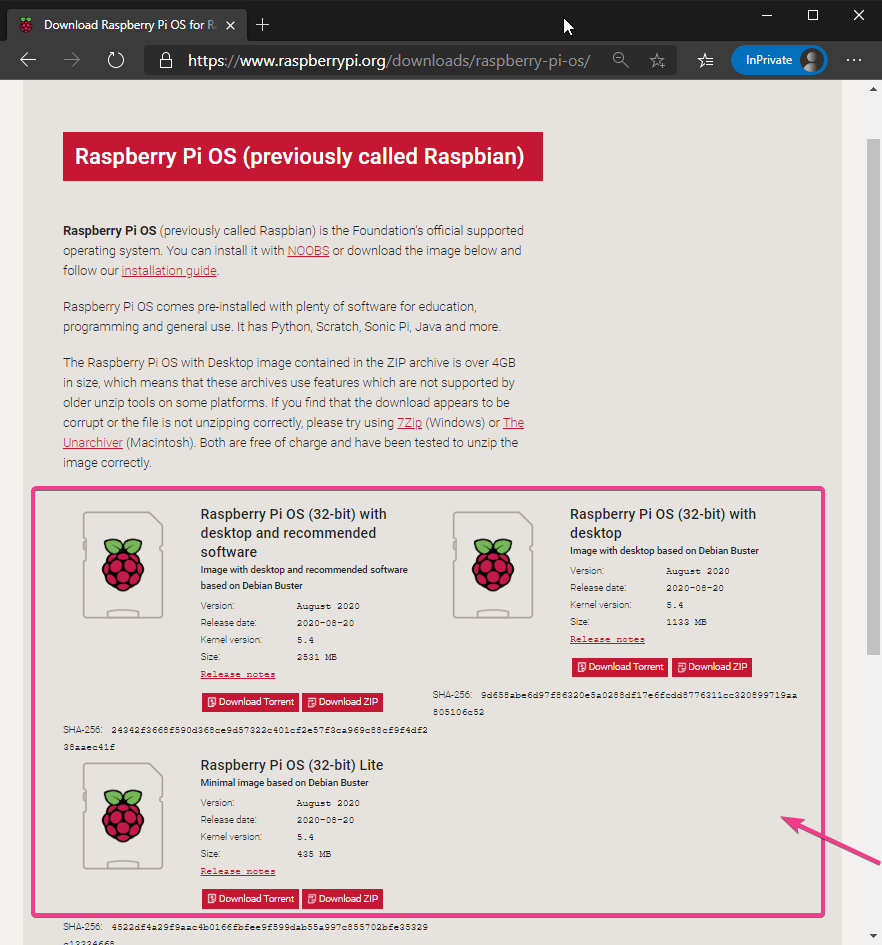This screenshot has width=882, height=945.
Task: Open browser Settings and more menu
Action: pyautogui.click(x=854, y=60)
